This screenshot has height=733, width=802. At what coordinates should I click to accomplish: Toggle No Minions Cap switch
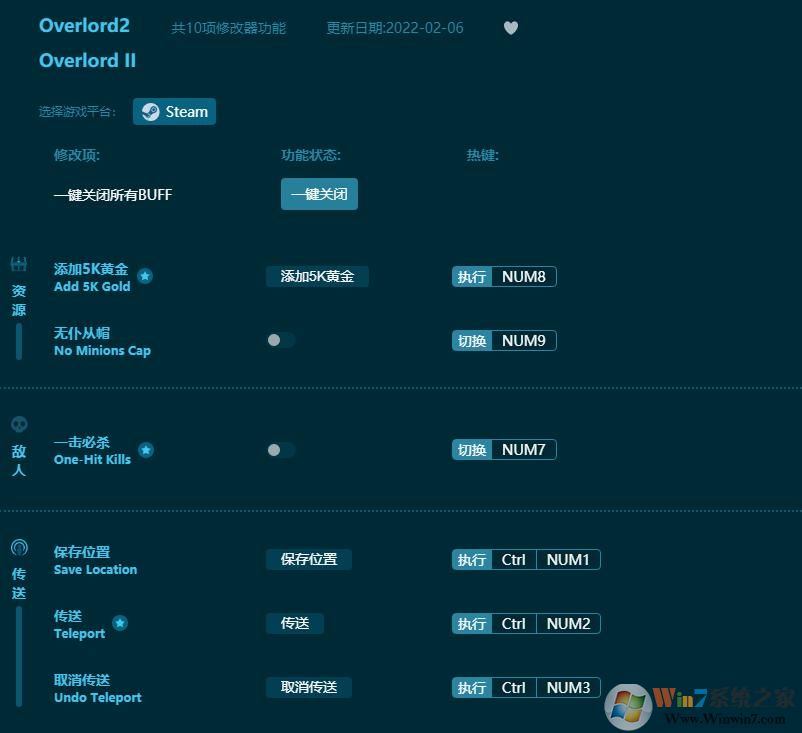pos(281,340)
